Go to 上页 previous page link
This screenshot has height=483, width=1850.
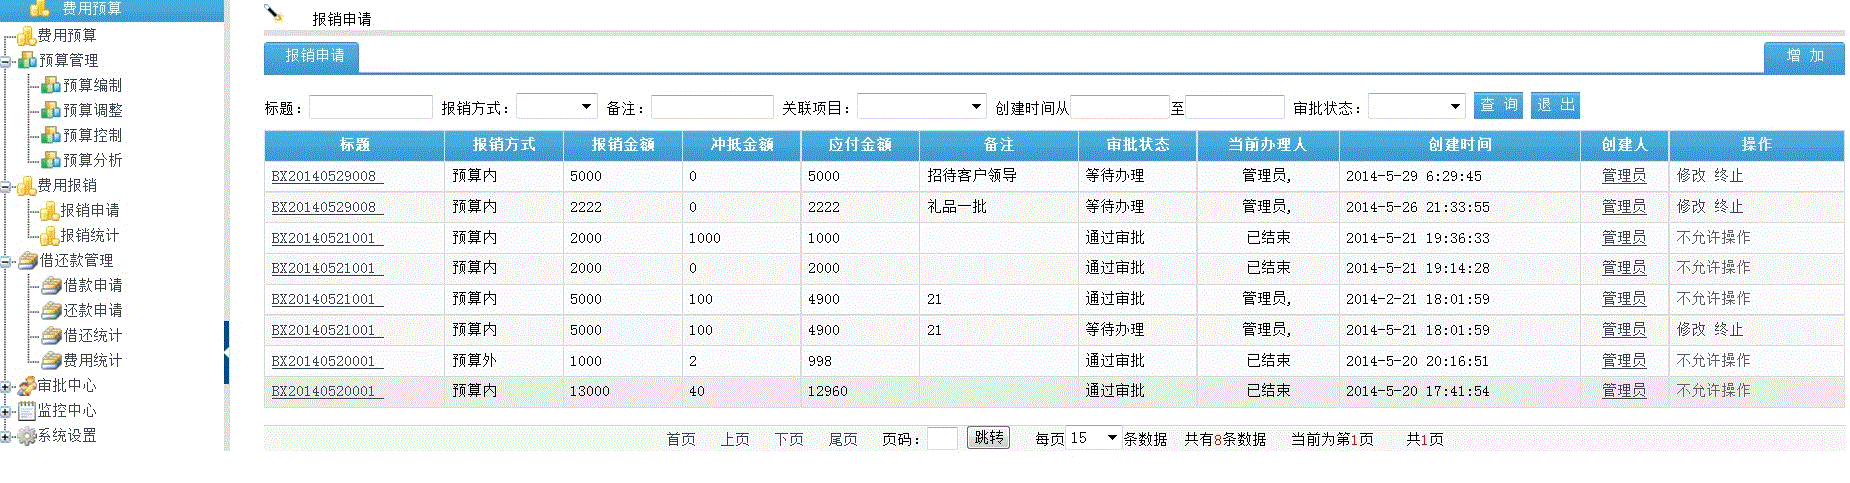(735, 439)
